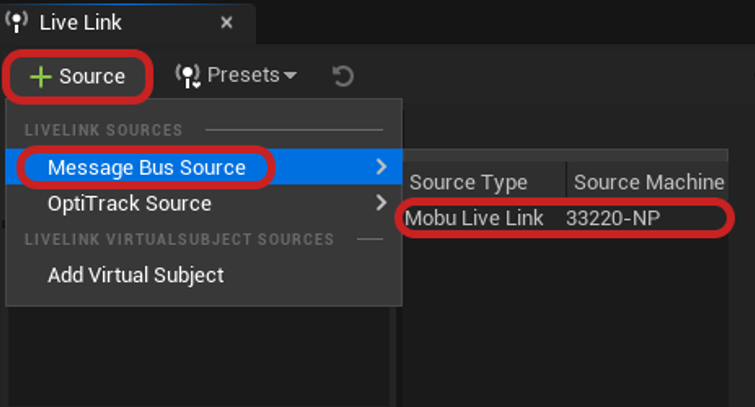755x407 pixels.
Task: Select OptiTrack Source menu item
Action: (x=129, y=203)
